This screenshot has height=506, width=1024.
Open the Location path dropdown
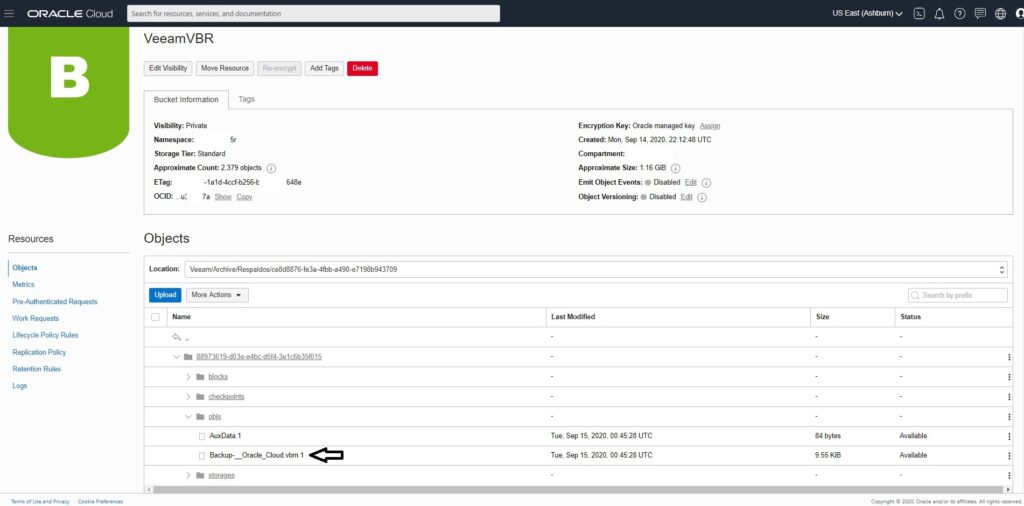click(x=596, y=269)
